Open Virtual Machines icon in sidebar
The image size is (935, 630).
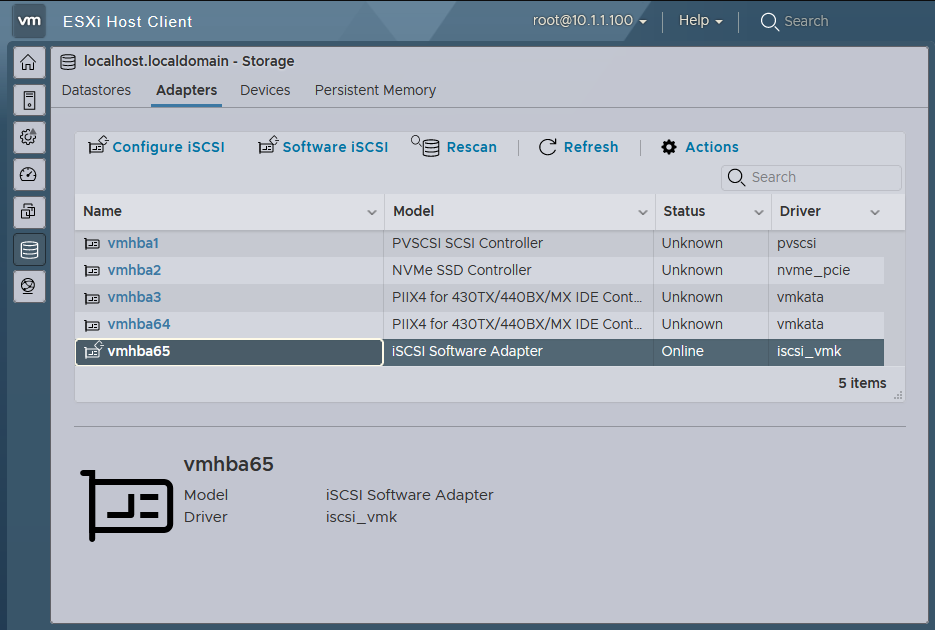(29, 212)
